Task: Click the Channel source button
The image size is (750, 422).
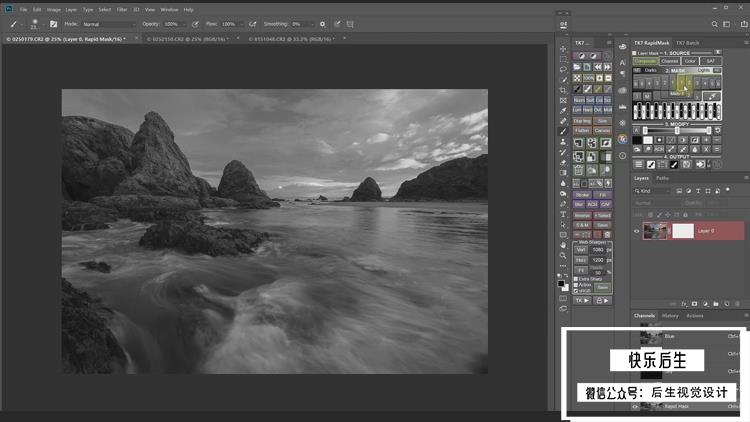Action: [670, 61]
